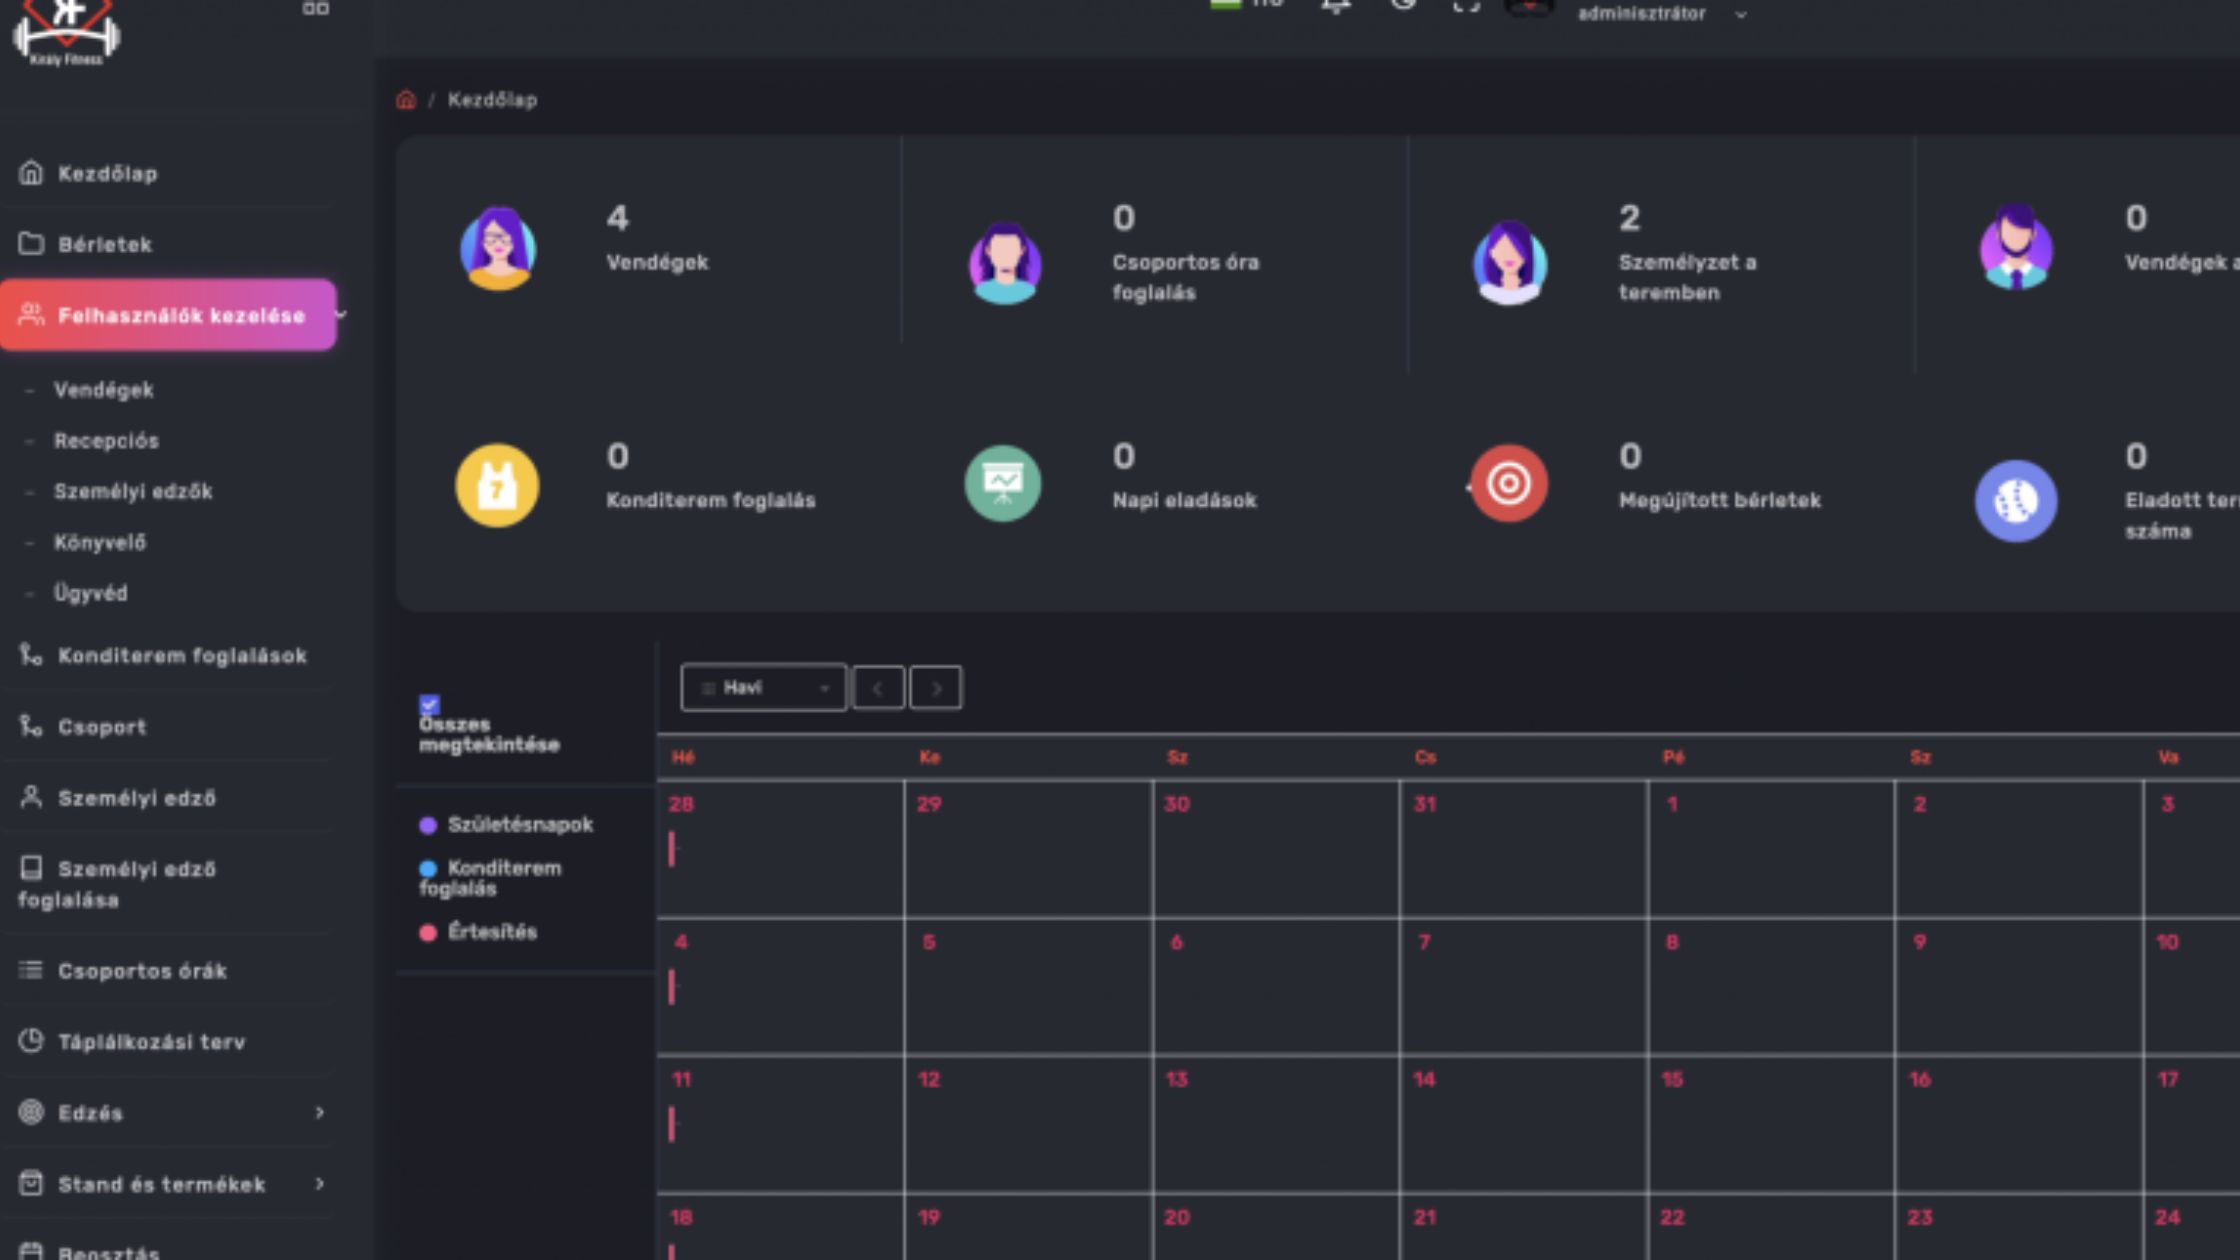Viewport: 2240px width, 1260px height.
Task: Click the Személyzet a teremben avatar icon
Action: pos(1509,262)
